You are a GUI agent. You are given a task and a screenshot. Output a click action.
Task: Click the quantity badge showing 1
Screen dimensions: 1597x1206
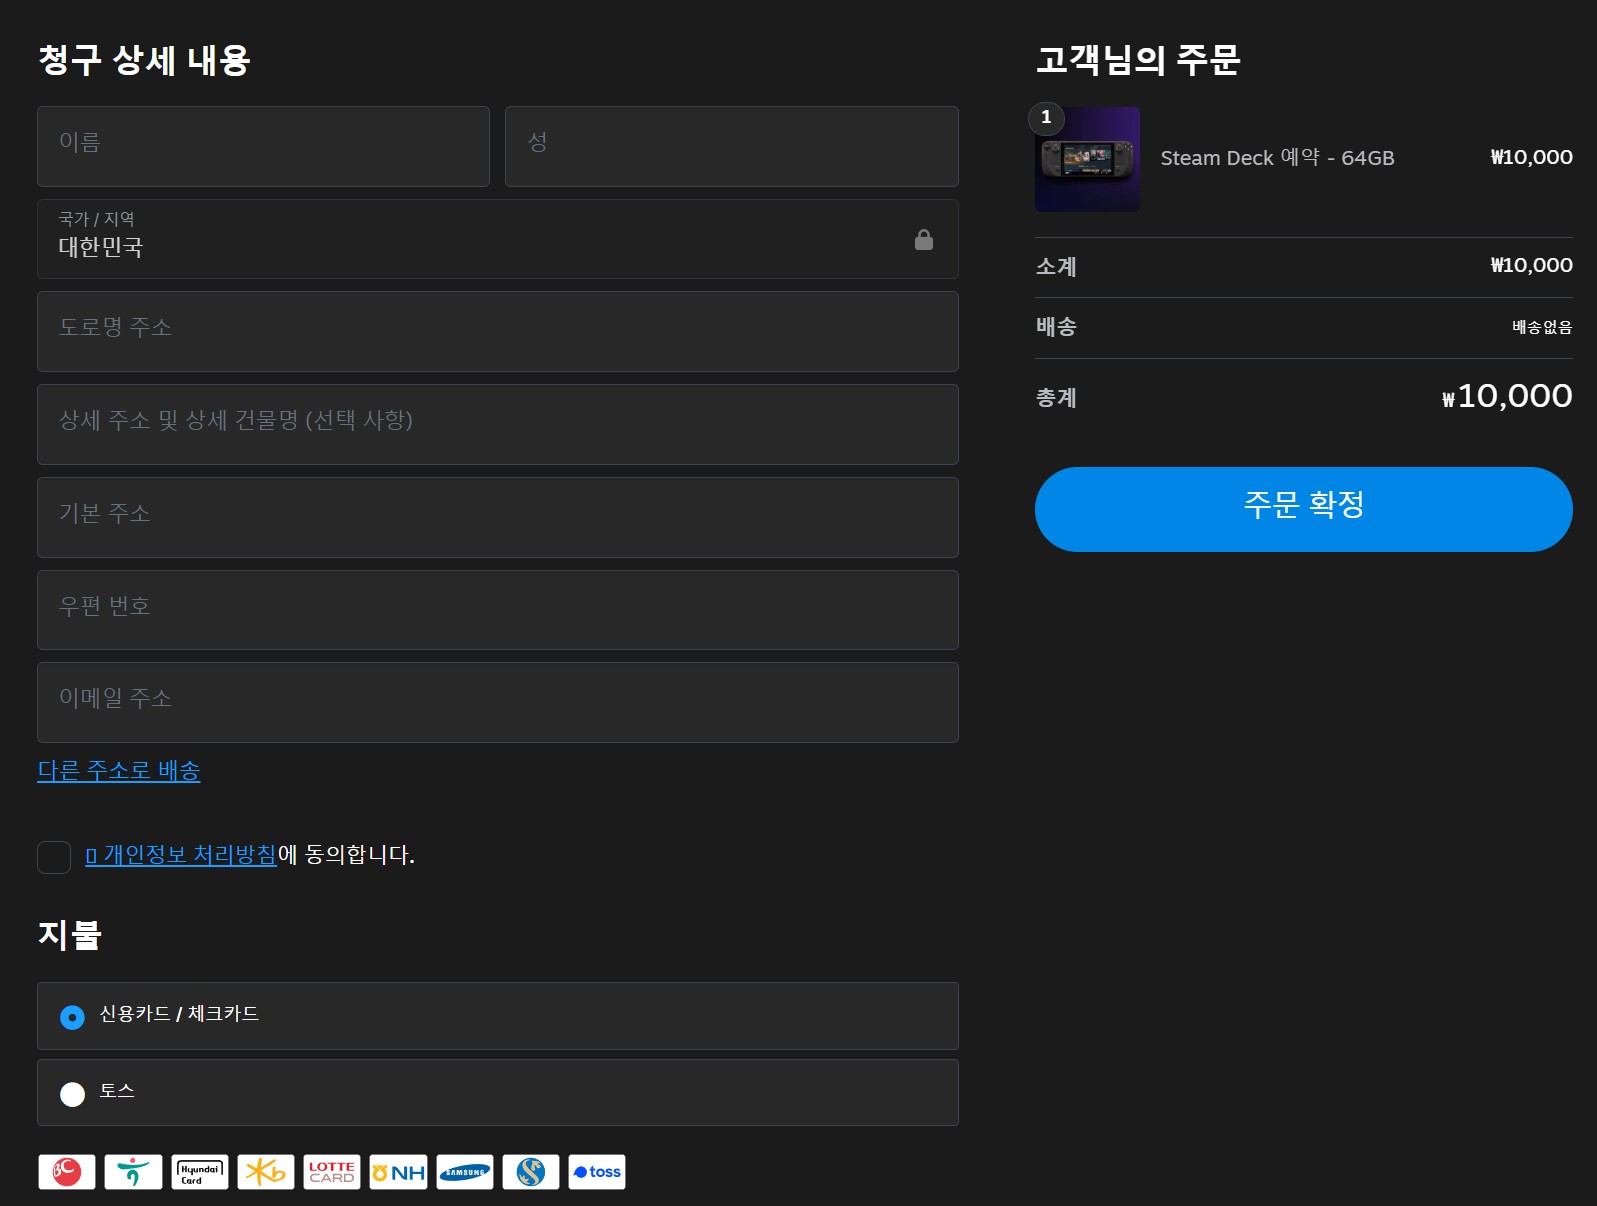coord(1046,118)
